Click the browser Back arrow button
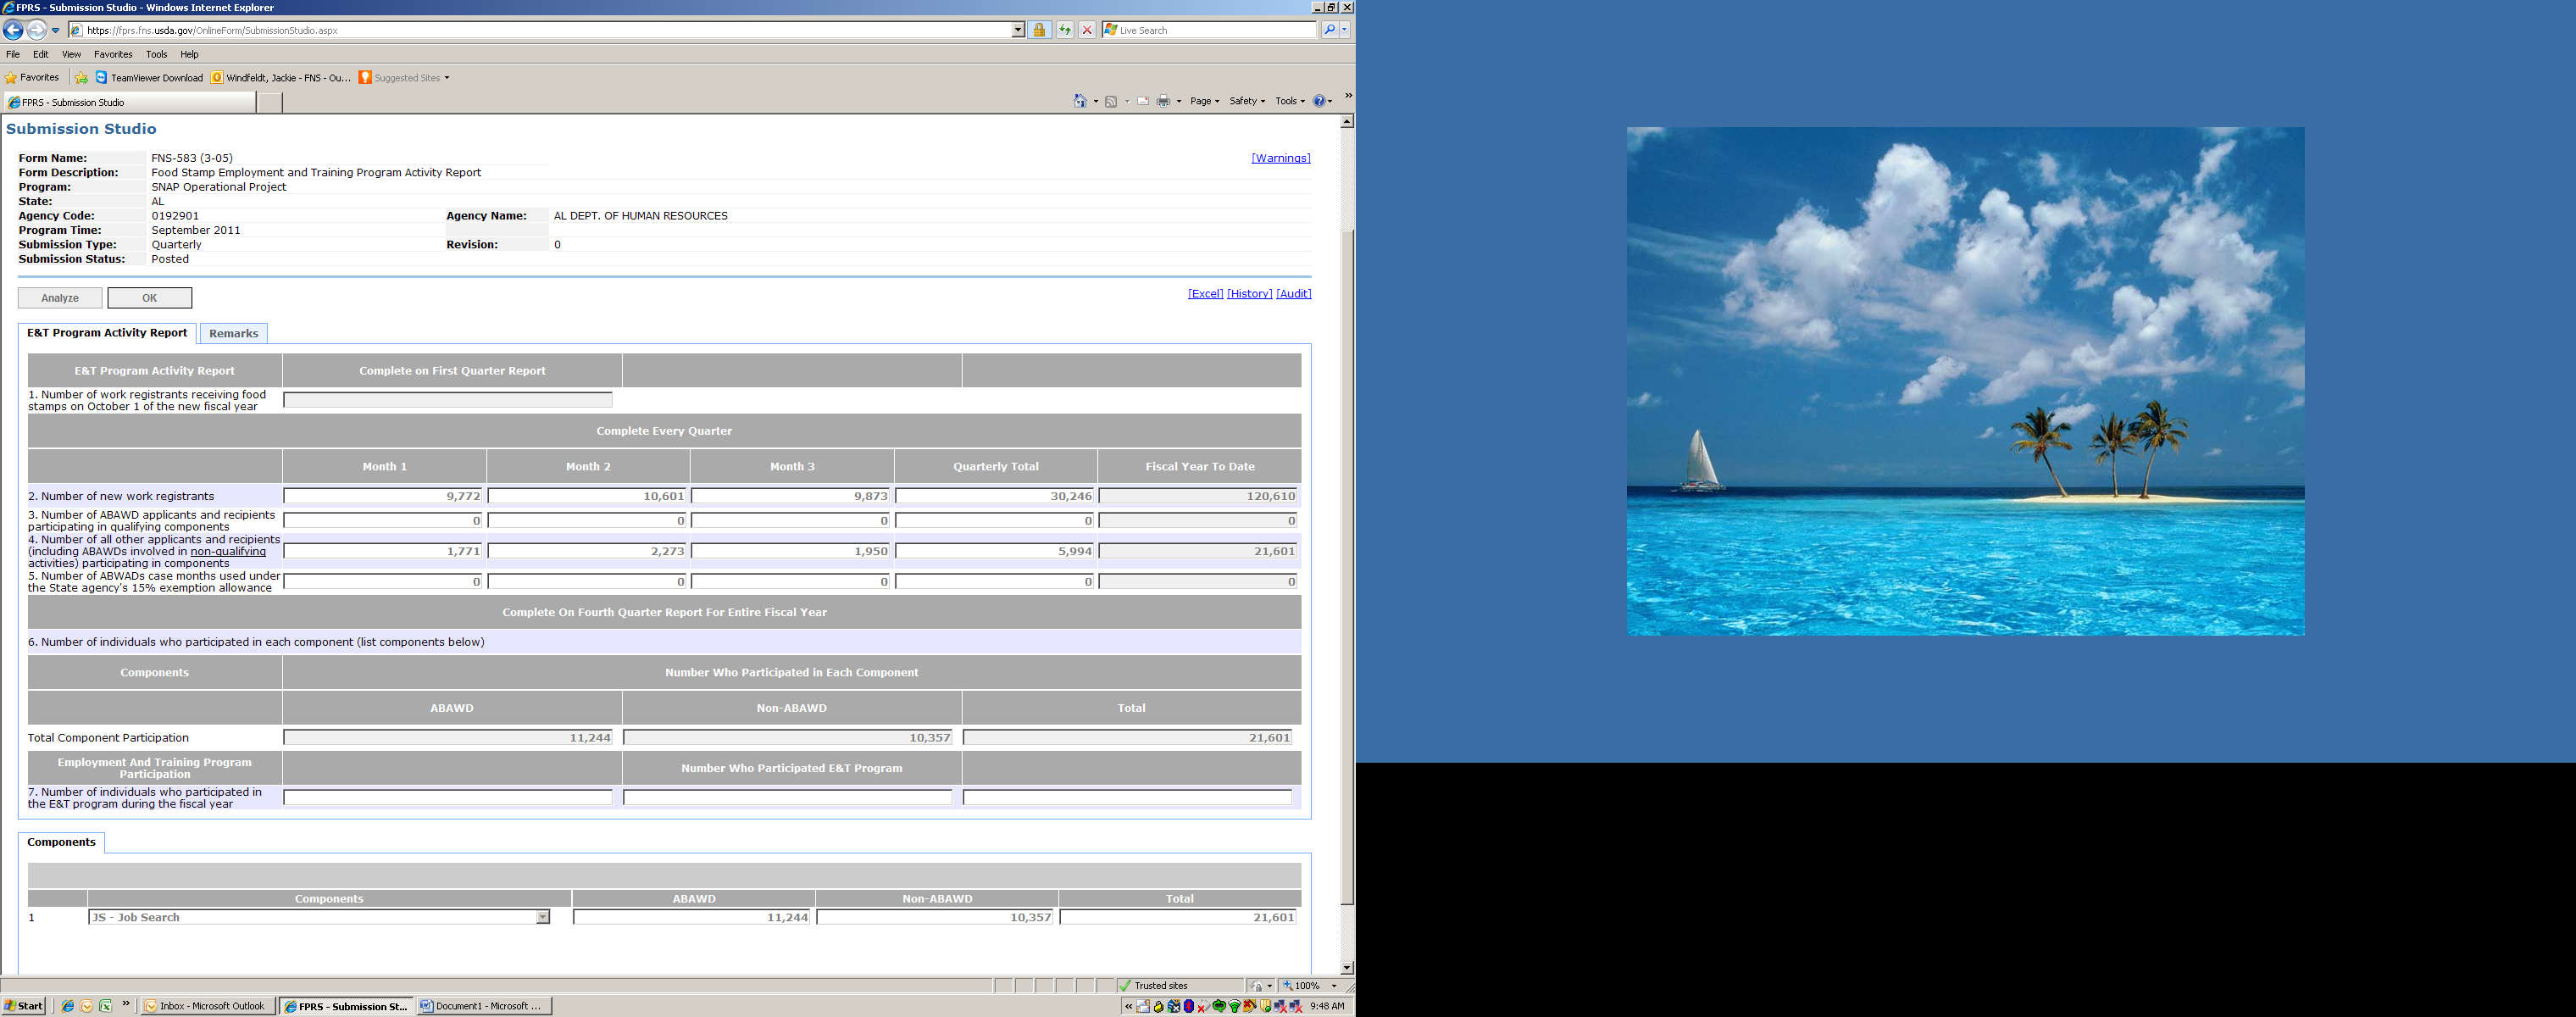This screenshot has height=1017, width=2576. tap(14, 30)
